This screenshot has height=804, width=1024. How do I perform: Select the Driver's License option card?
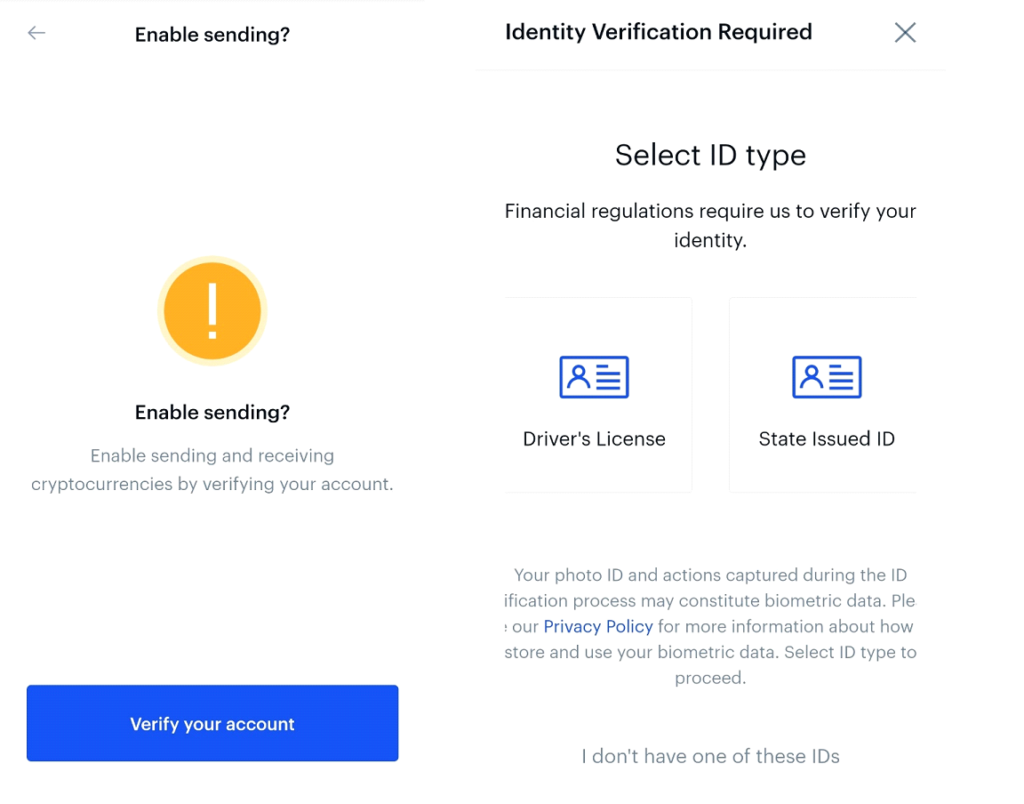(598, 394)
